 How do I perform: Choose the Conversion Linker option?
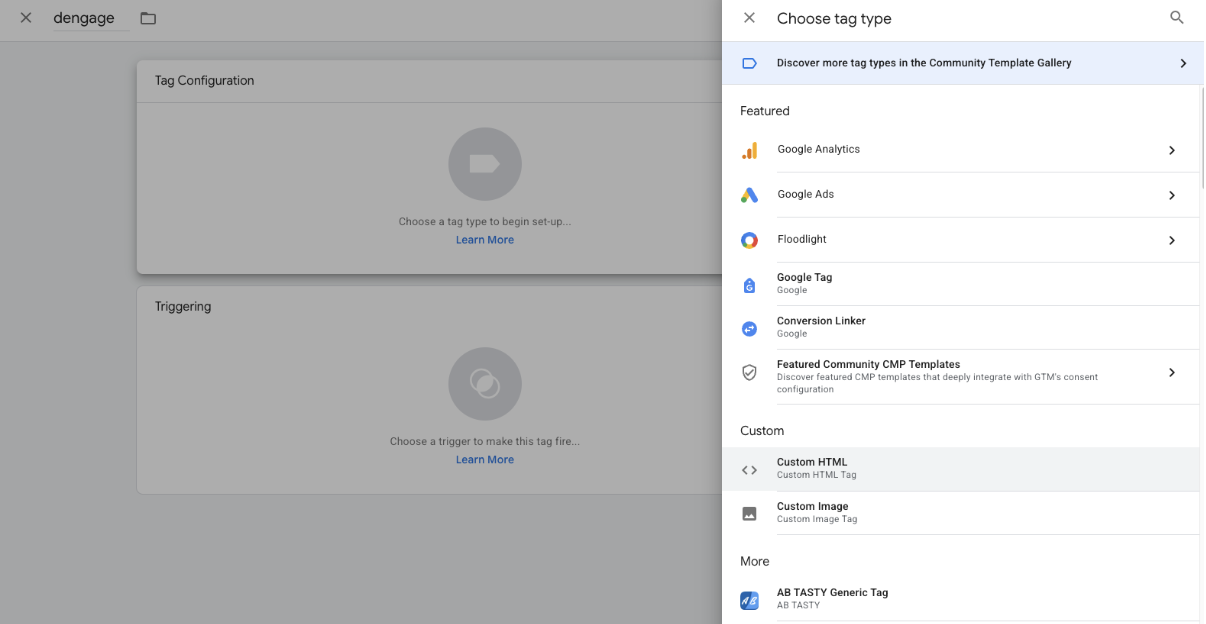[960, 328]
